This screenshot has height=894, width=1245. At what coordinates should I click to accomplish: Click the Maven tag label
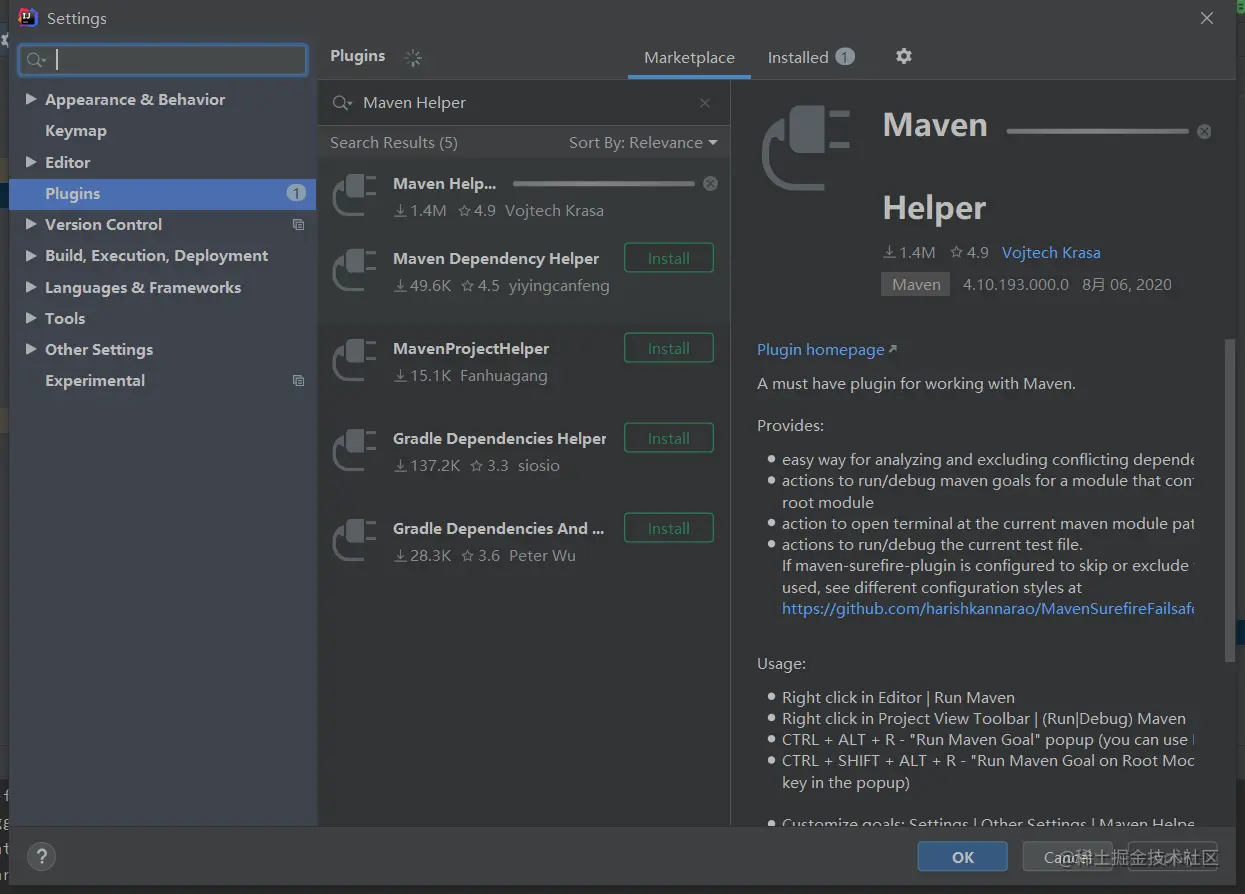point(917,285)
